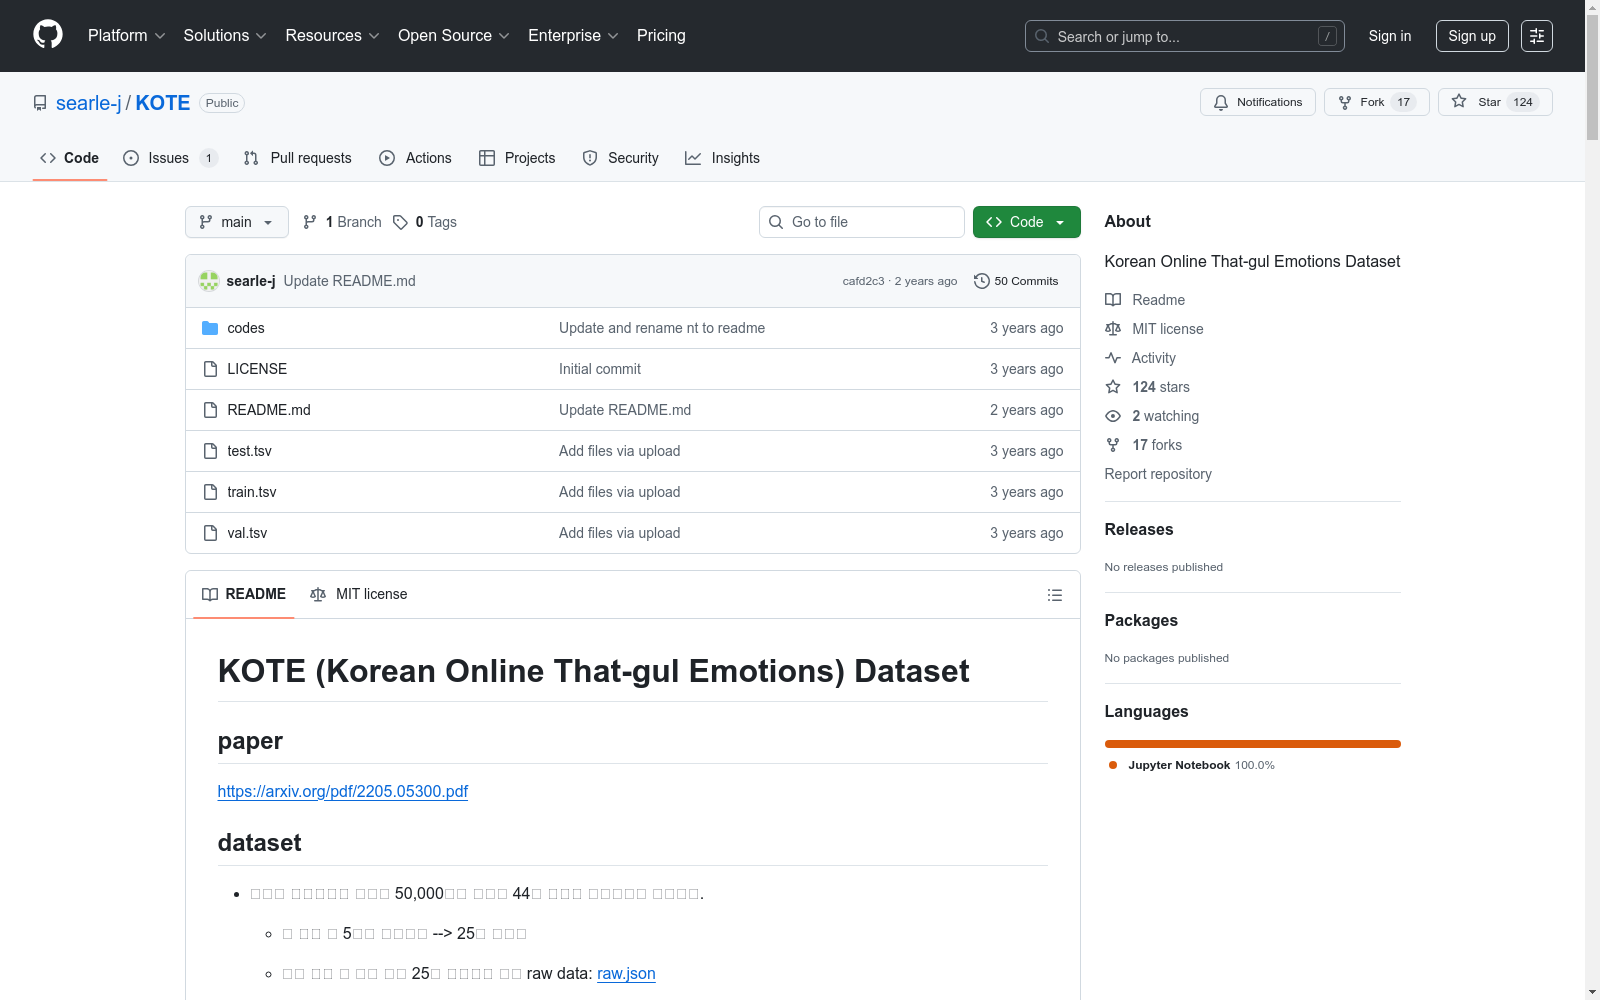Screen dimensions: 1600x1000
Task: Focus the Go to file input
Action: [x=862, y=222]
